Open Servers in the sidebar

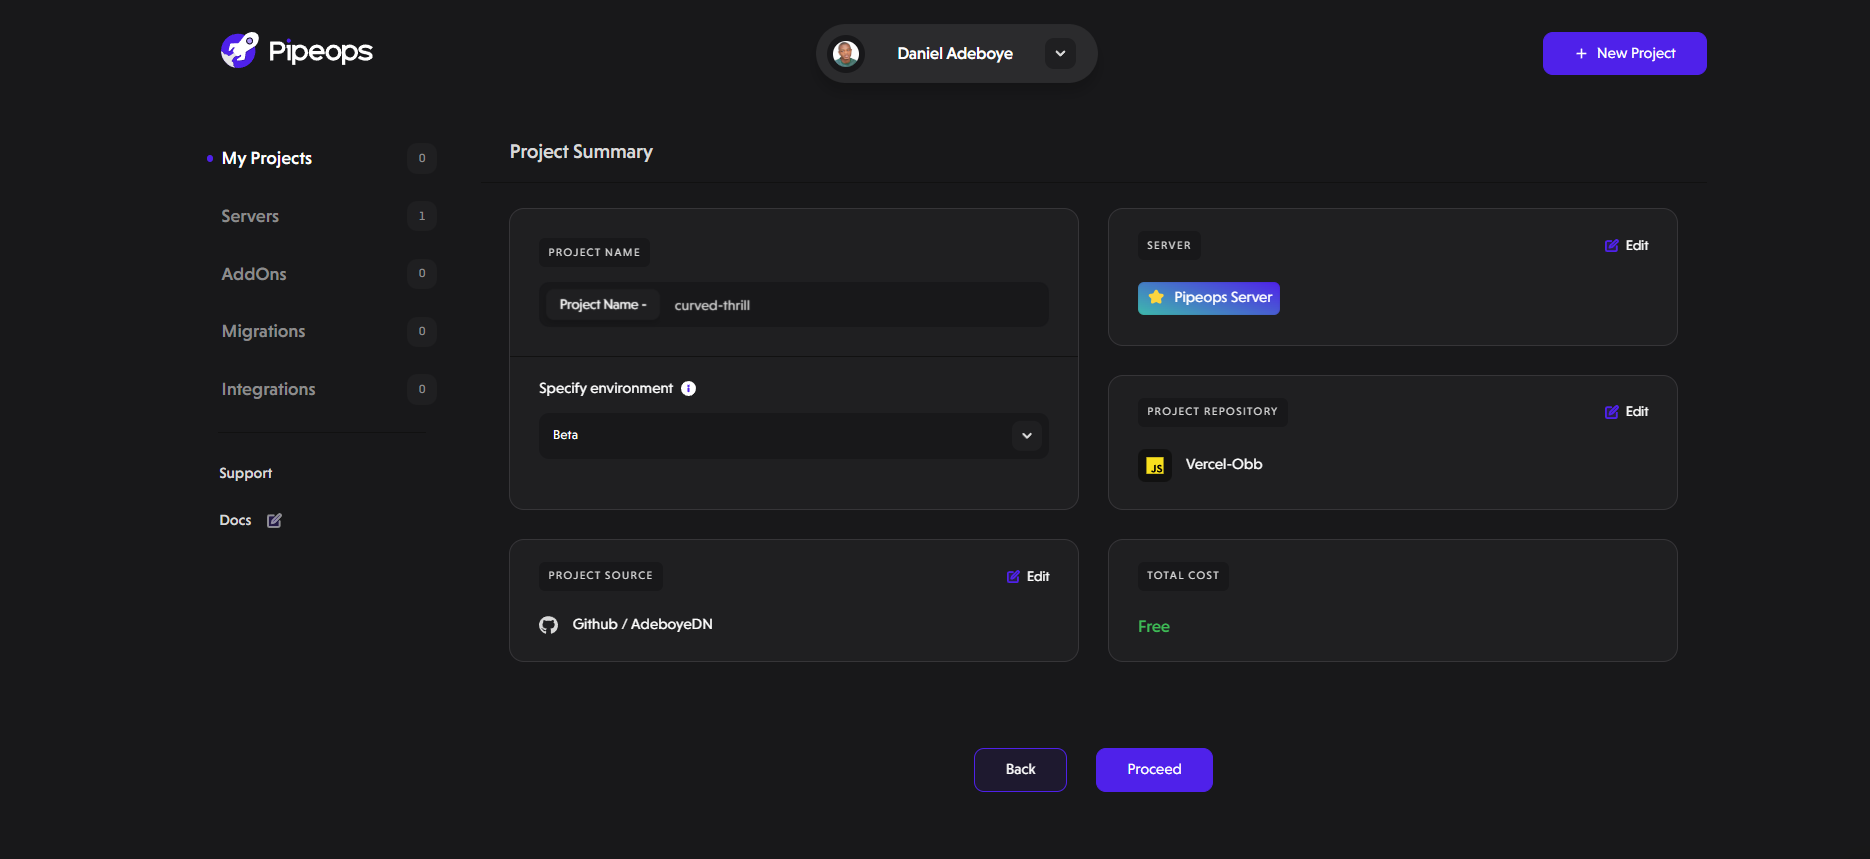tap(250, 216)
